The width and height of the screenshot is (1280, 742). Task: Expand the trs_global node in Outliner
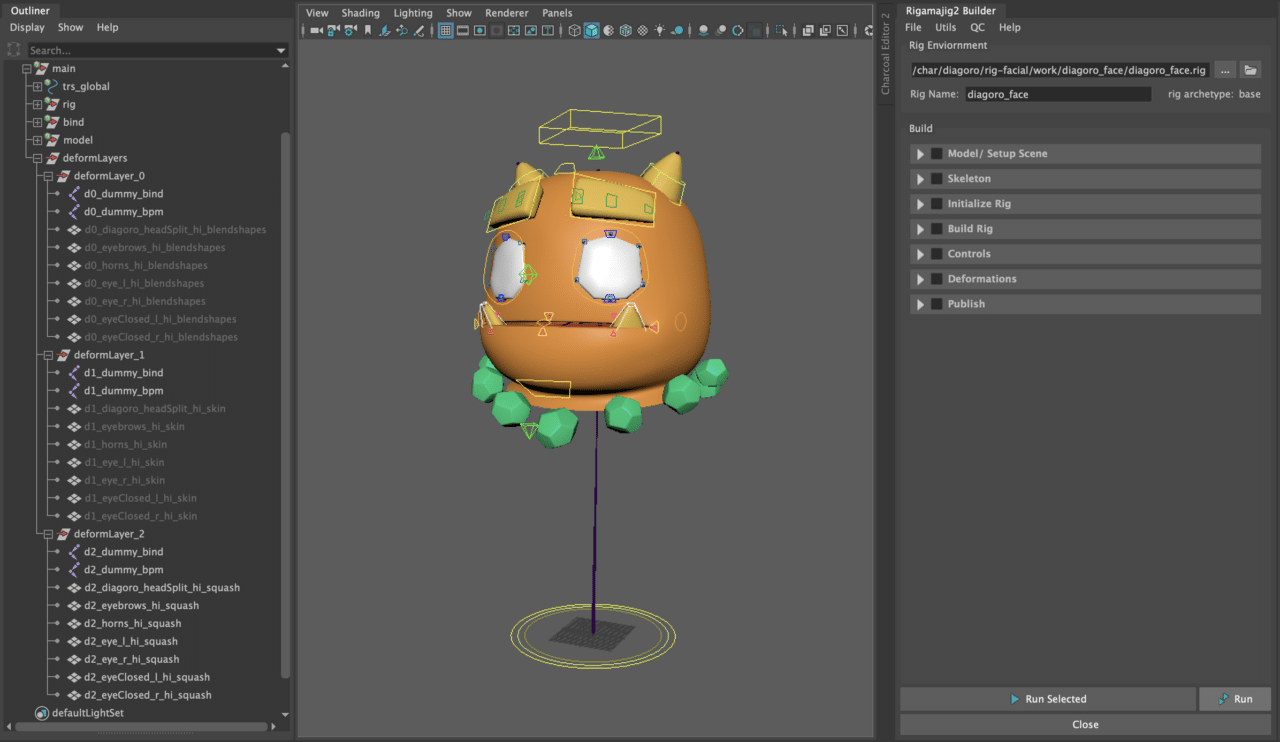[x=38, y=87]
